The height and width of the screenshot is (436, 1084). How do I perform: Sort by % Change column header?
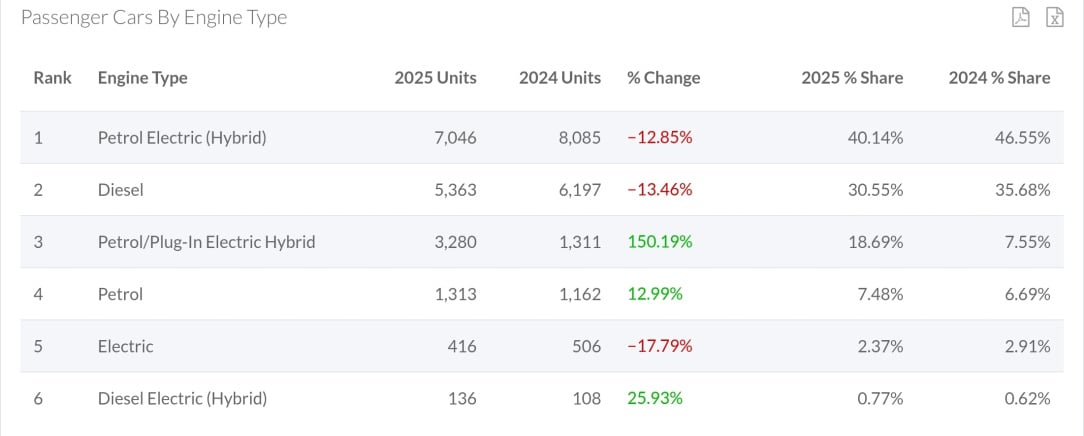(664, 78)
